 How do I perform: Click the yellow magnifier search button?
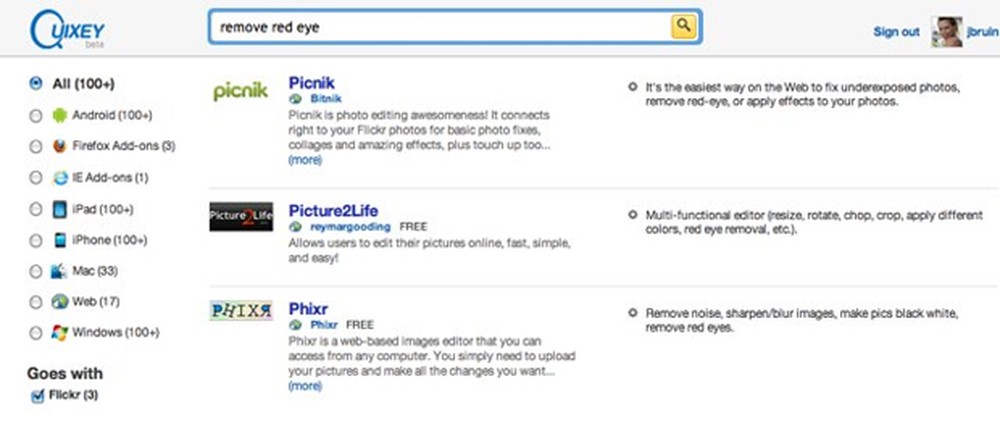[683, 26]
